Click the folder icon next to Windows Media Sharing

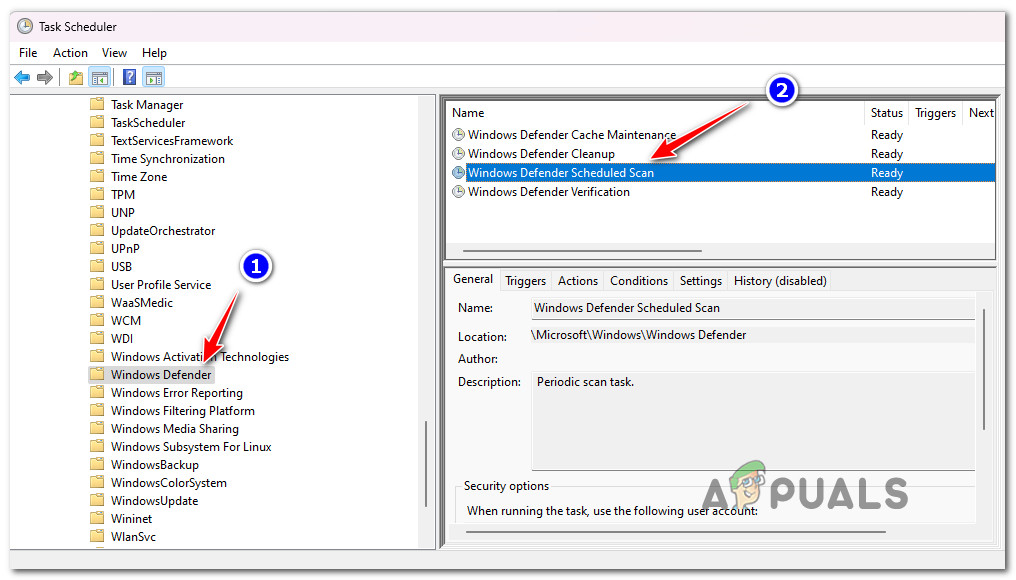click(x=97, y=428)
